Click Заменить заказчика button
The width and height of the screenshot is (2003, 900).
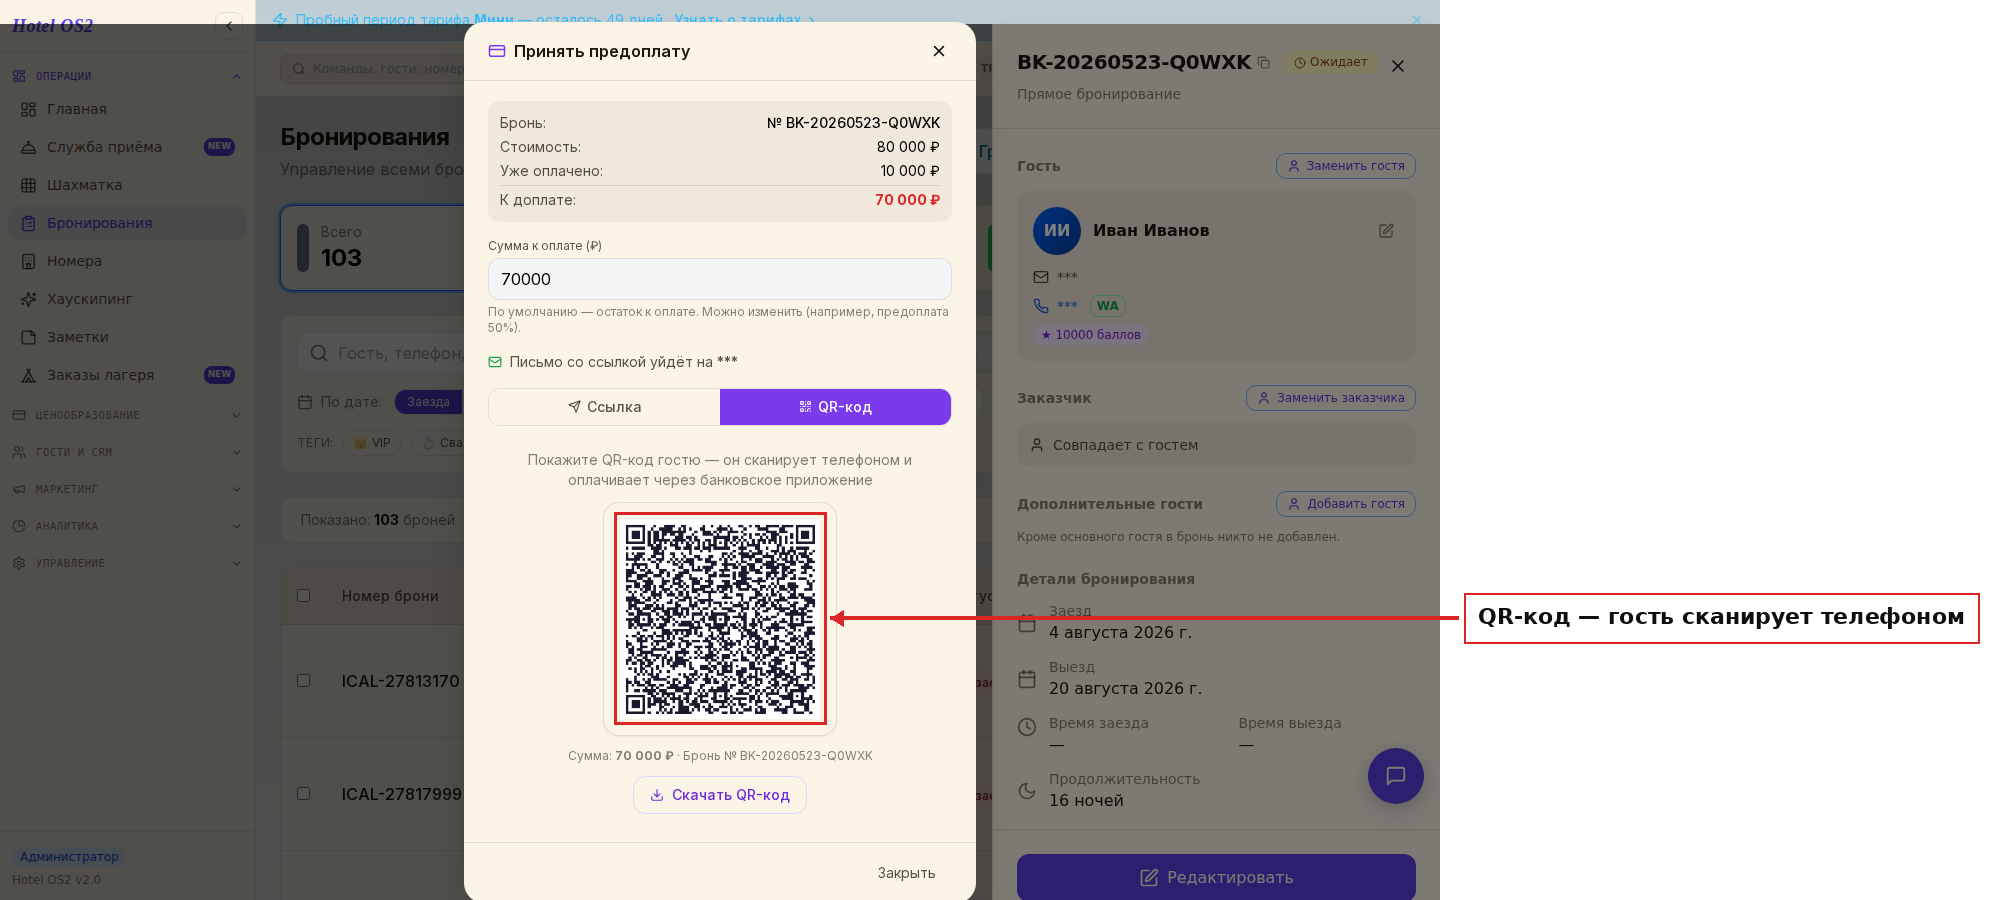coord(1331,398)
